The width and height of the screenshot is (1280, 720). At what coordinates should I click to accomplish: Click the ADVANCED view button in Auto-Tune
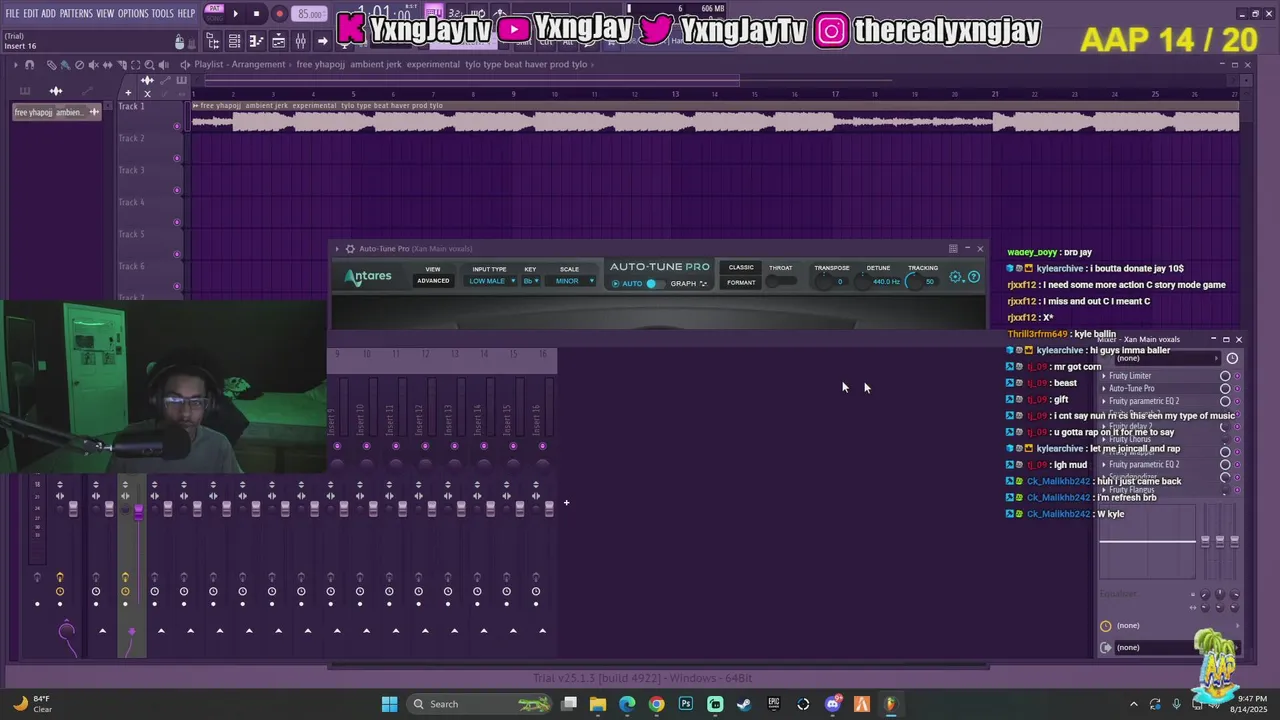pyautogui.click(x=433, y=281)
